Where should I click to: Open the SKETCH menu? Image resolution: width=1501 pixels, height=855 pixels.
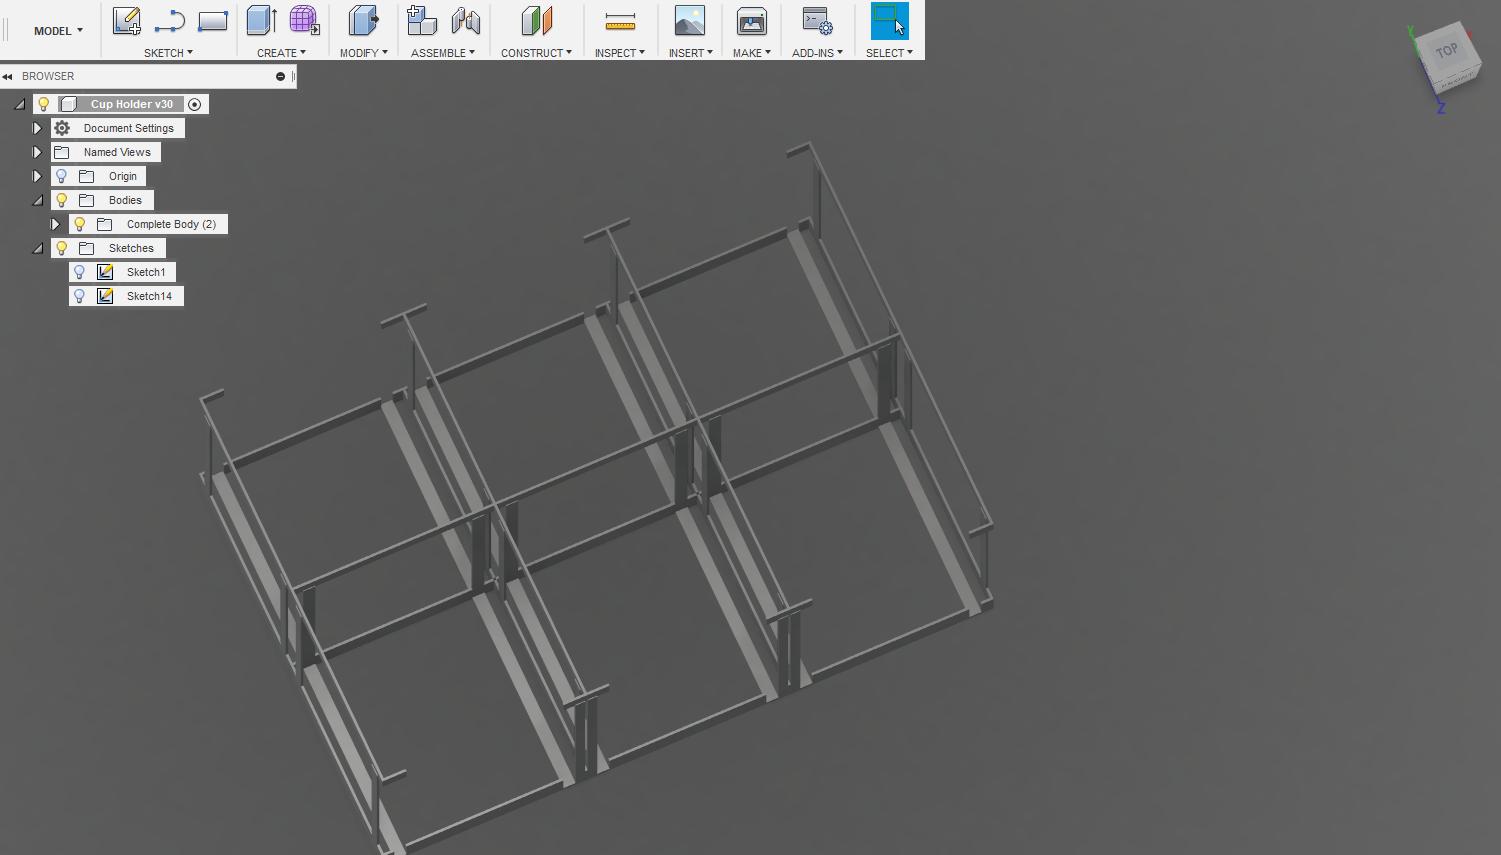point(168,53)
